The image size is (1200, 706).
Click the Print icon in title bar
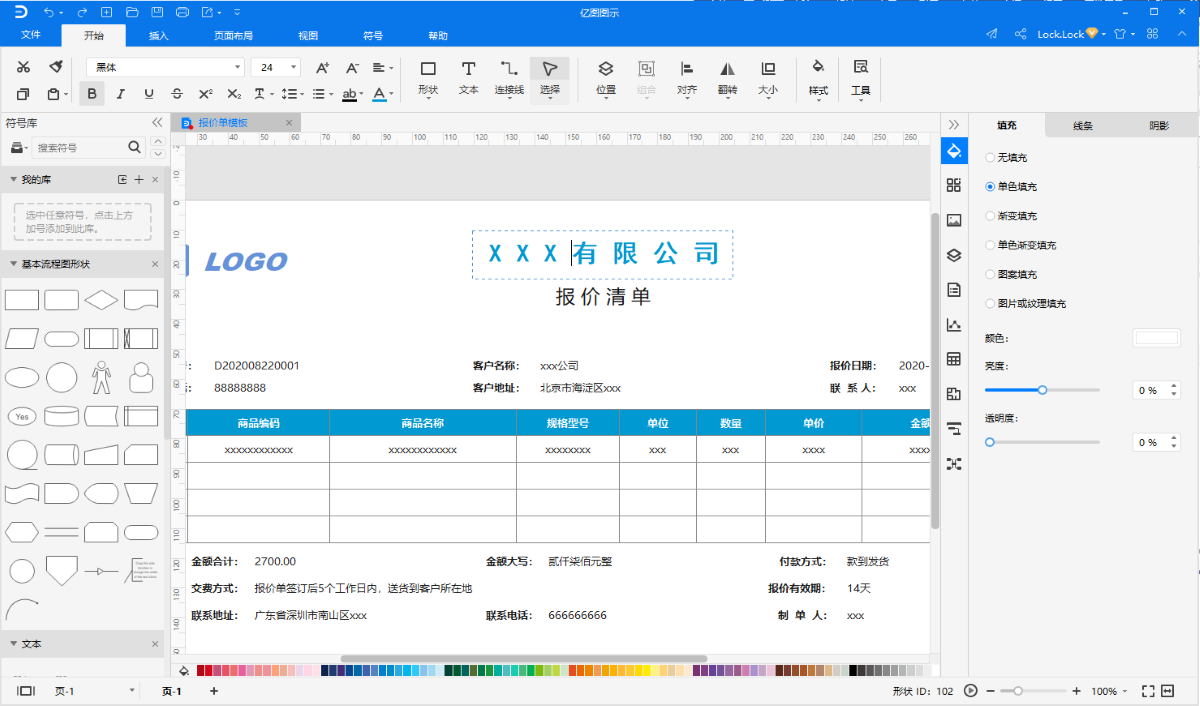182,12
